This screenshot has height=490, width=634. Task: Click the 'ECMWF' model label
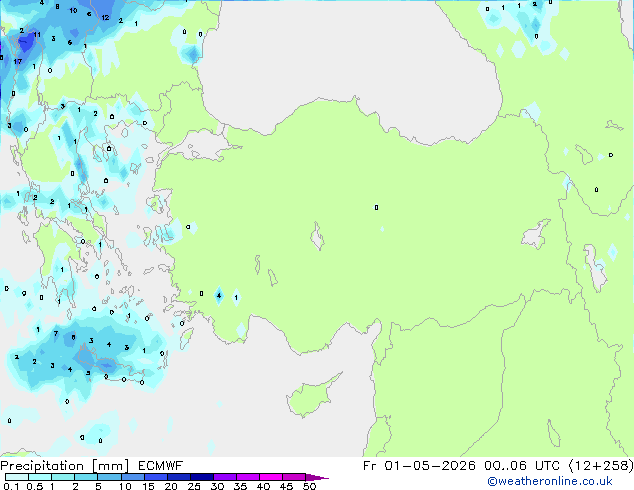(x=161, y=466)
